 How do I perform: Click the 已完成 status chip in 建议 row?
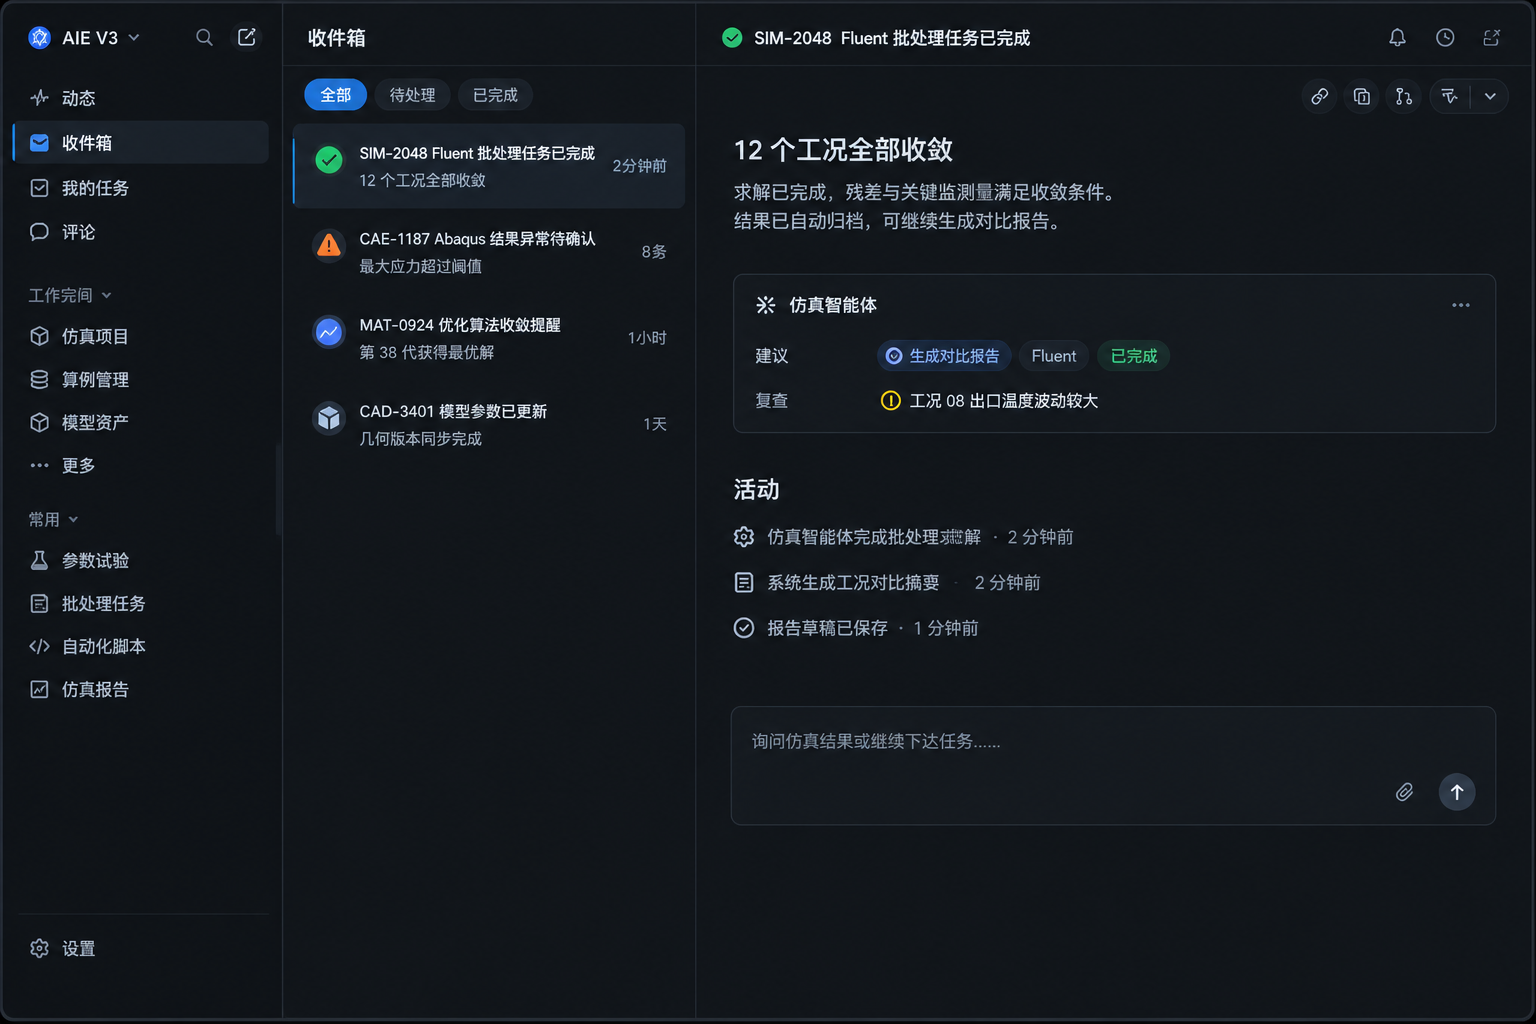pyautogui.click(x=1134, y=356)
